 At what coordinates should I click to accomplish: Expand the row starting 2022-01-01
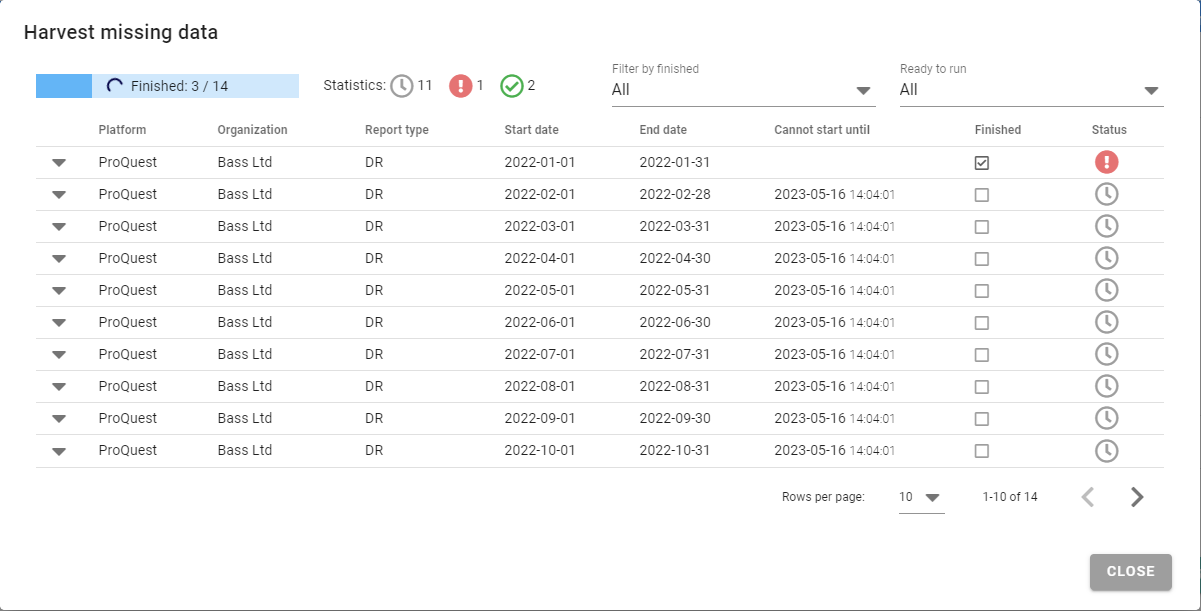click(59, 163)
